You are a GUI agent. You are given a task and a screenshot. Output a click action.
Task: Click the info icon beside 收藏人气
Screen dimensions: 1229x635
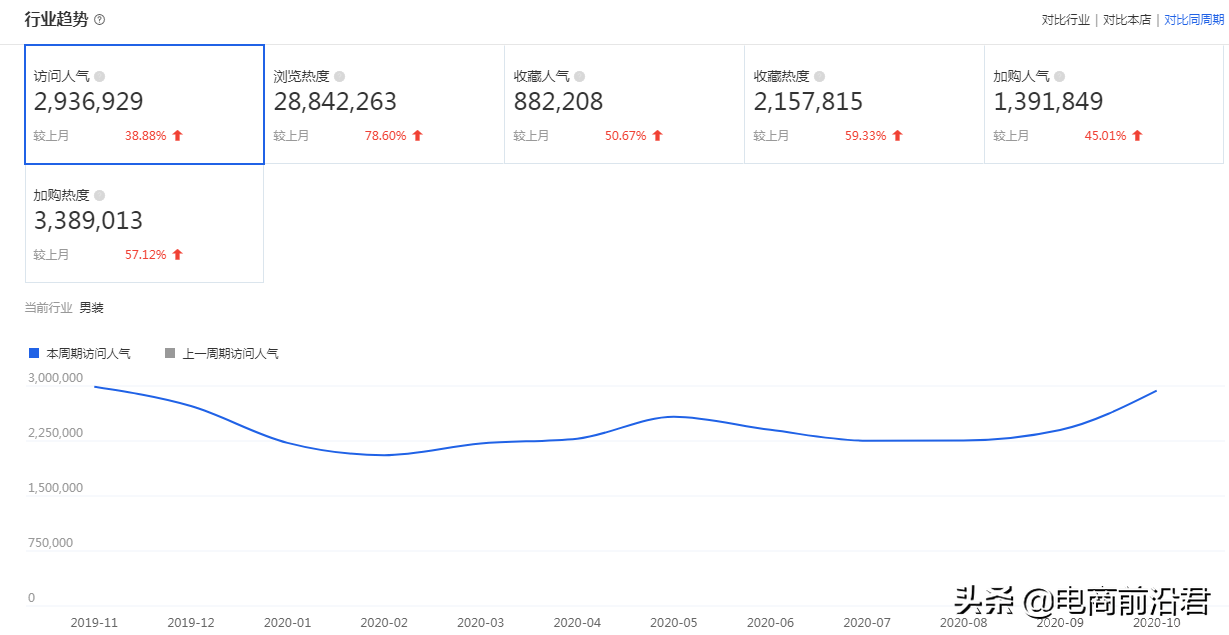(578, 75)
